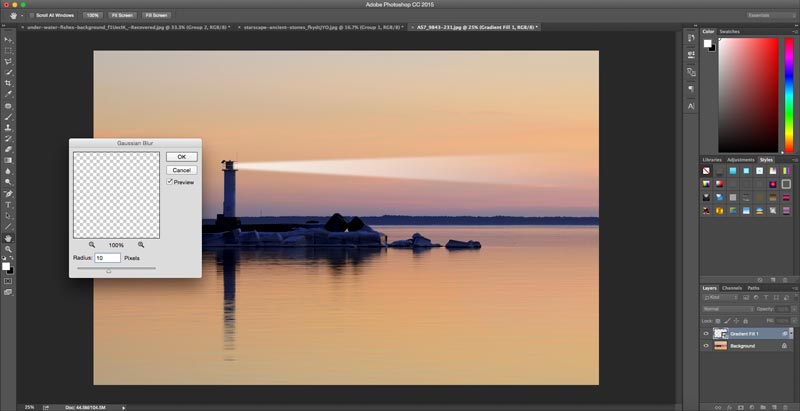Open the status bar info arrow
This screenshot has width=800, height=411.
[x=123, y=407]
